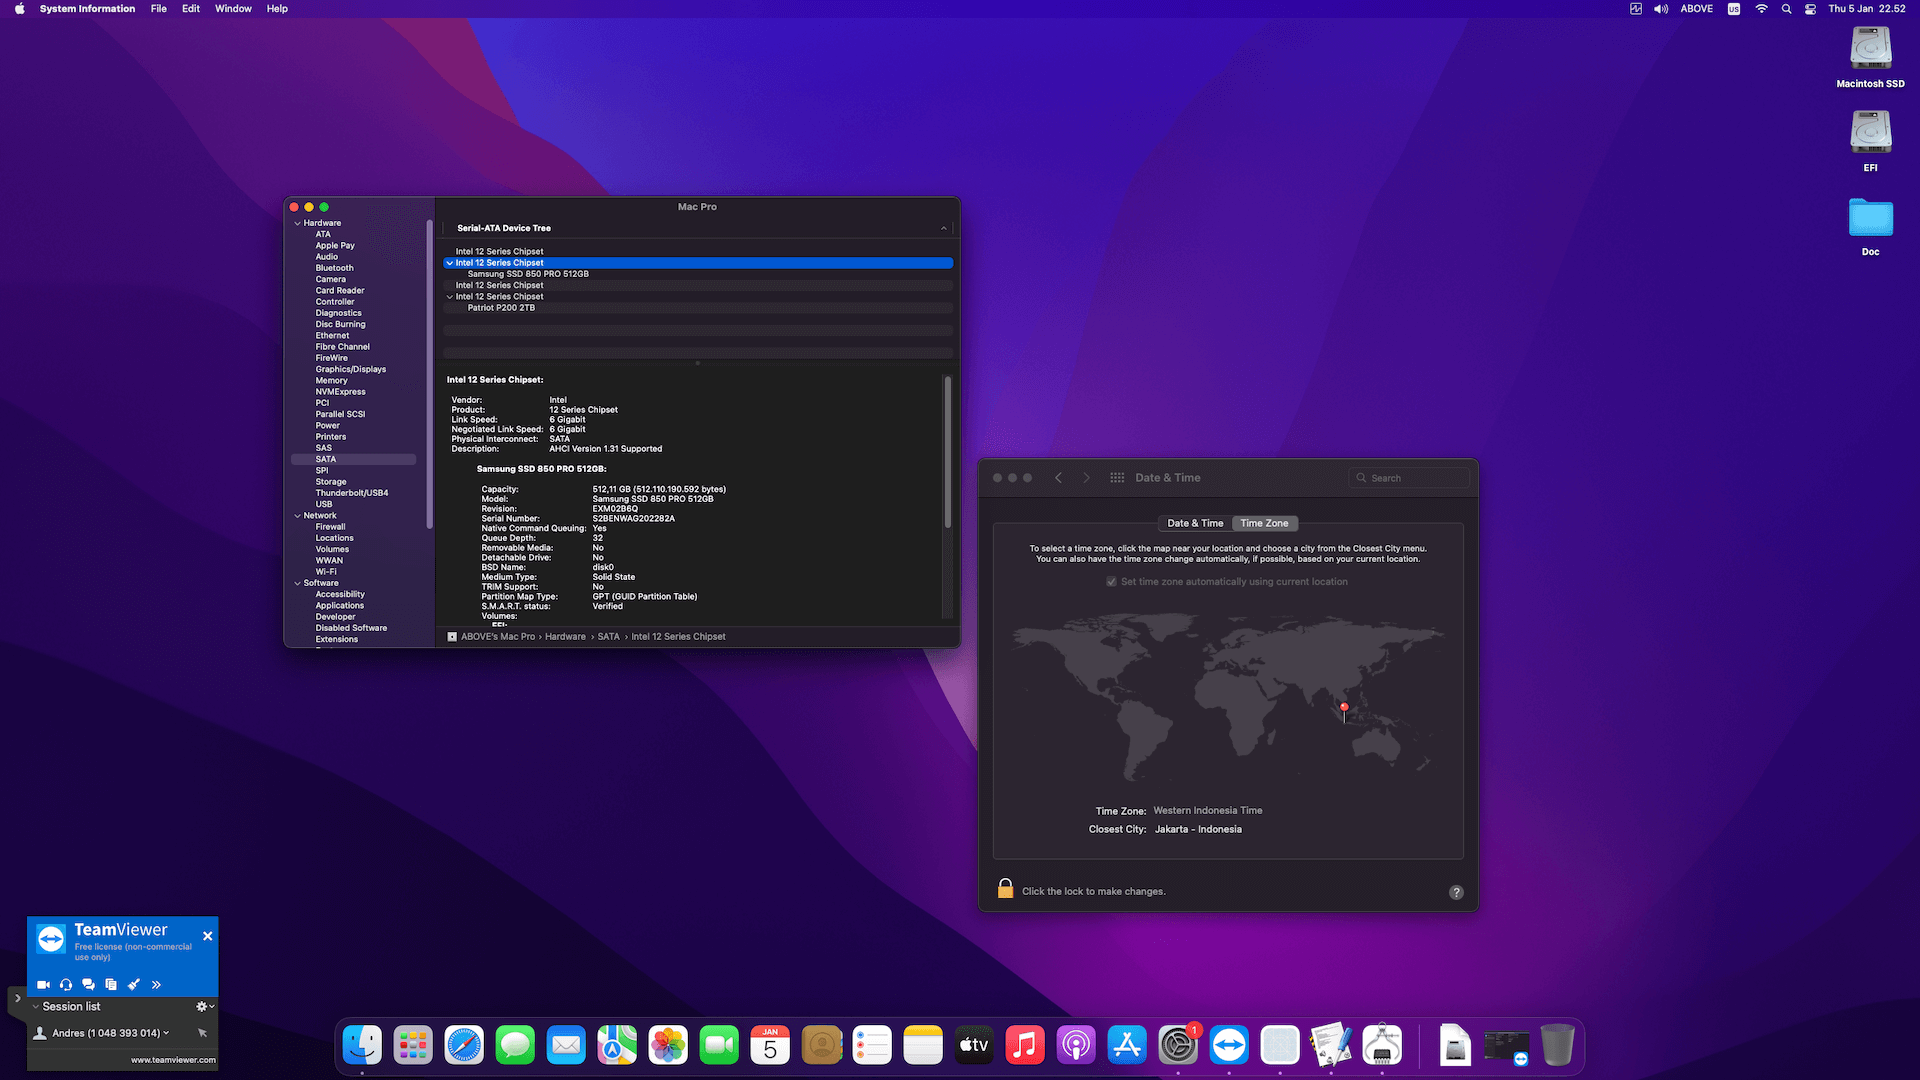This screenshot has width=1920, height=1080.
Task: Open Messages from the Dock
Action: coord(515,1046)
